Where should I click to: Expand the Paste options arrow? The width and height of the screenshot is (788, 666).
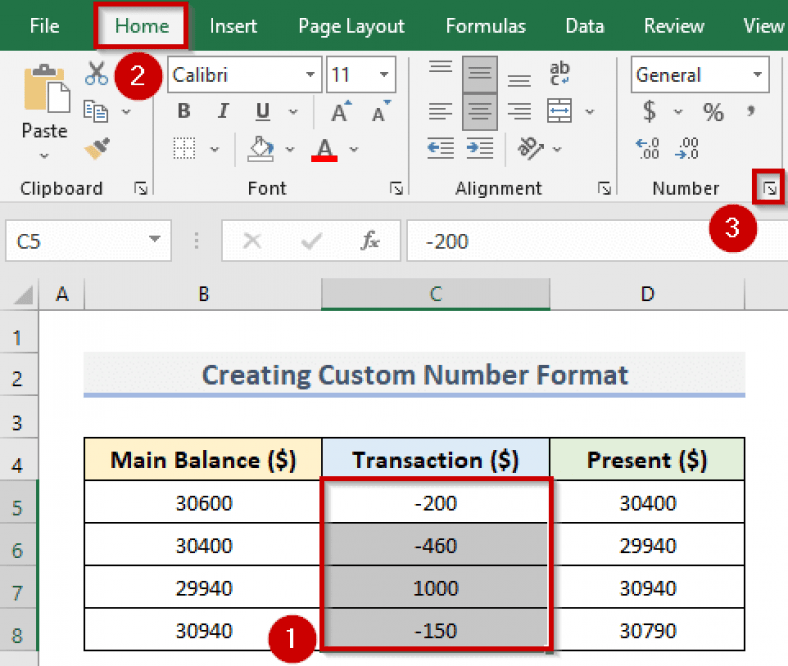(x=44, y=155)
